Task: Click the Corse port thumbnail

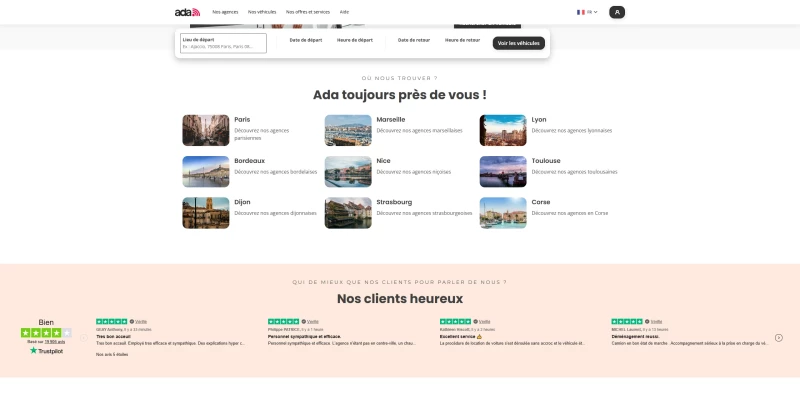Action: (503, 213)
